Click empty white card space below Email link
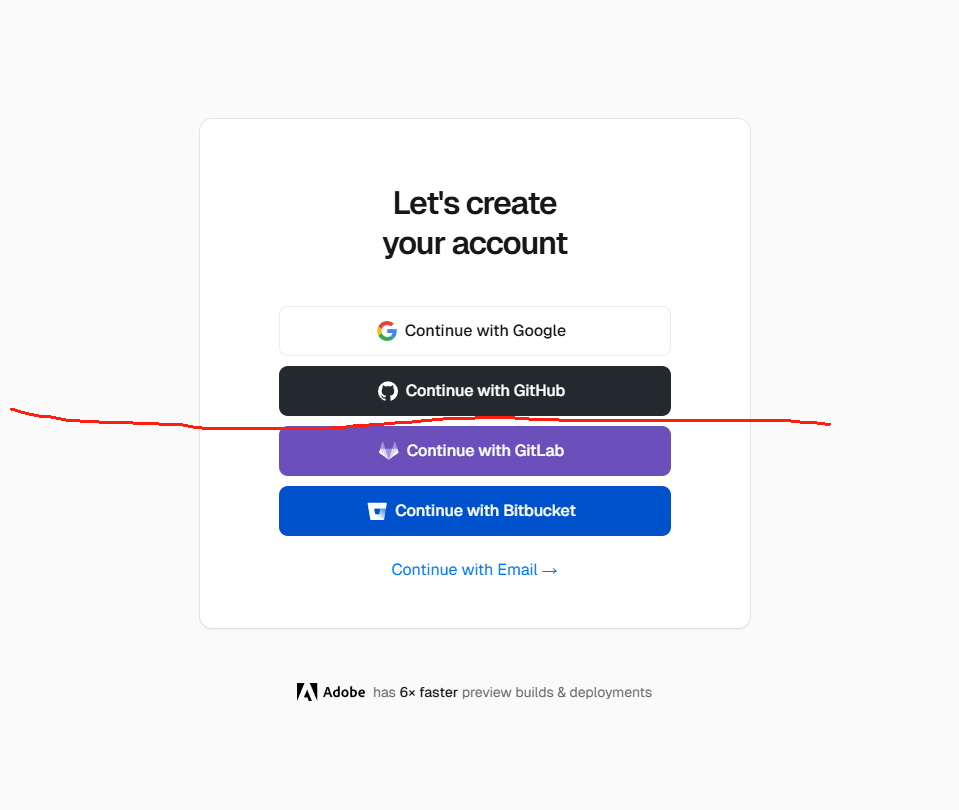This screenshot has height=810, width=959. coord(475,603)
